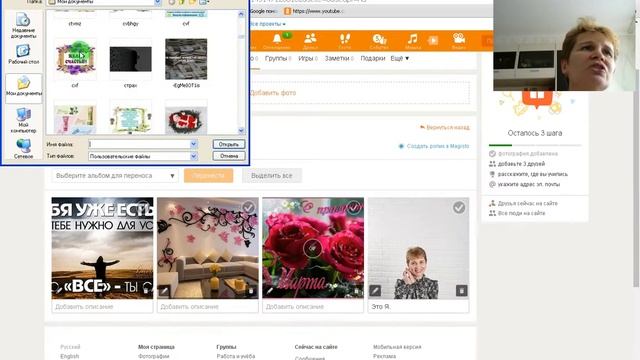Add description under the roses photo
Viewport: 640px width, 360px height.
[x=313, y=307]
